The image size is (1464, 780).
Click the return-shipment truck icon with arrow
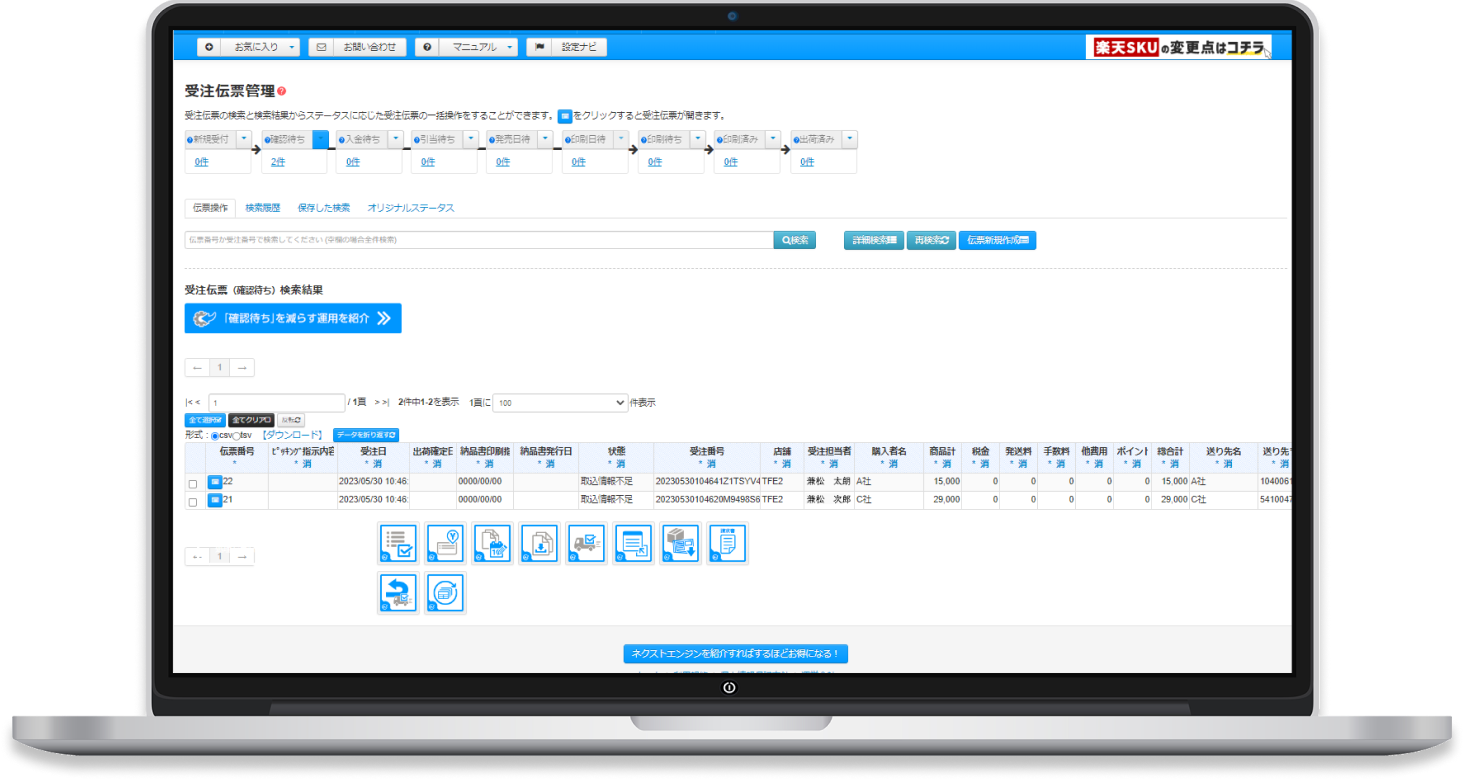click(397, 592)
